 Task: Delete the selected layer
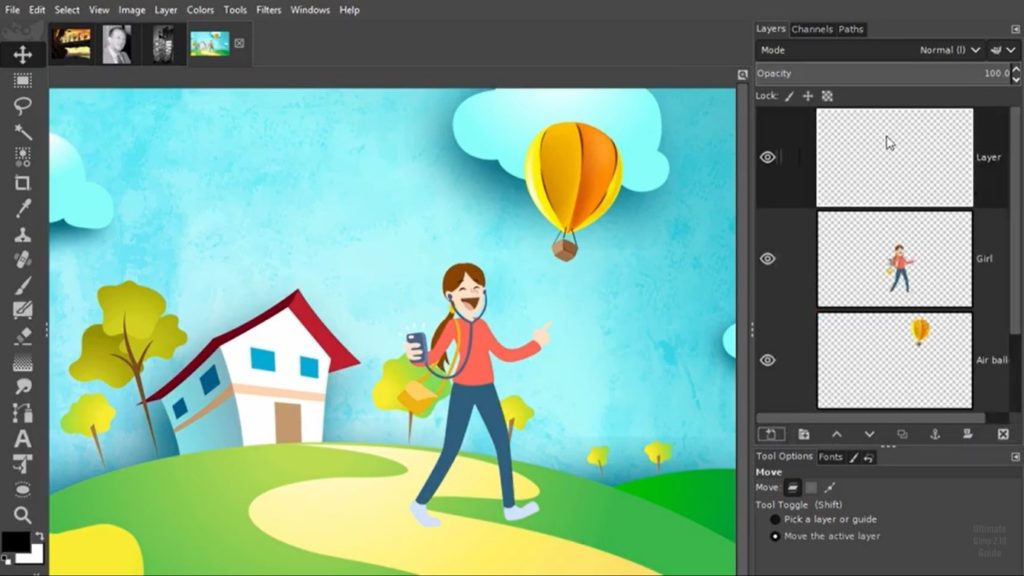point(1003,433)
